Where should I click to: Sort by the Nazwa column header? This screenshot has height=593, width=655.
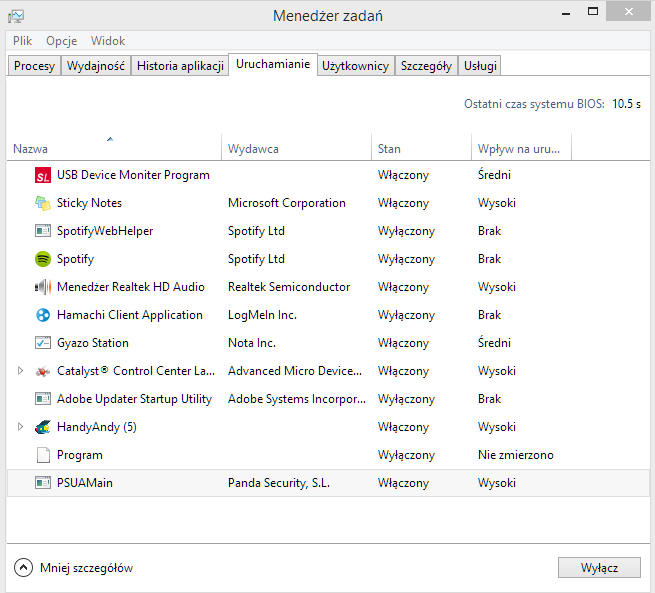114,147
